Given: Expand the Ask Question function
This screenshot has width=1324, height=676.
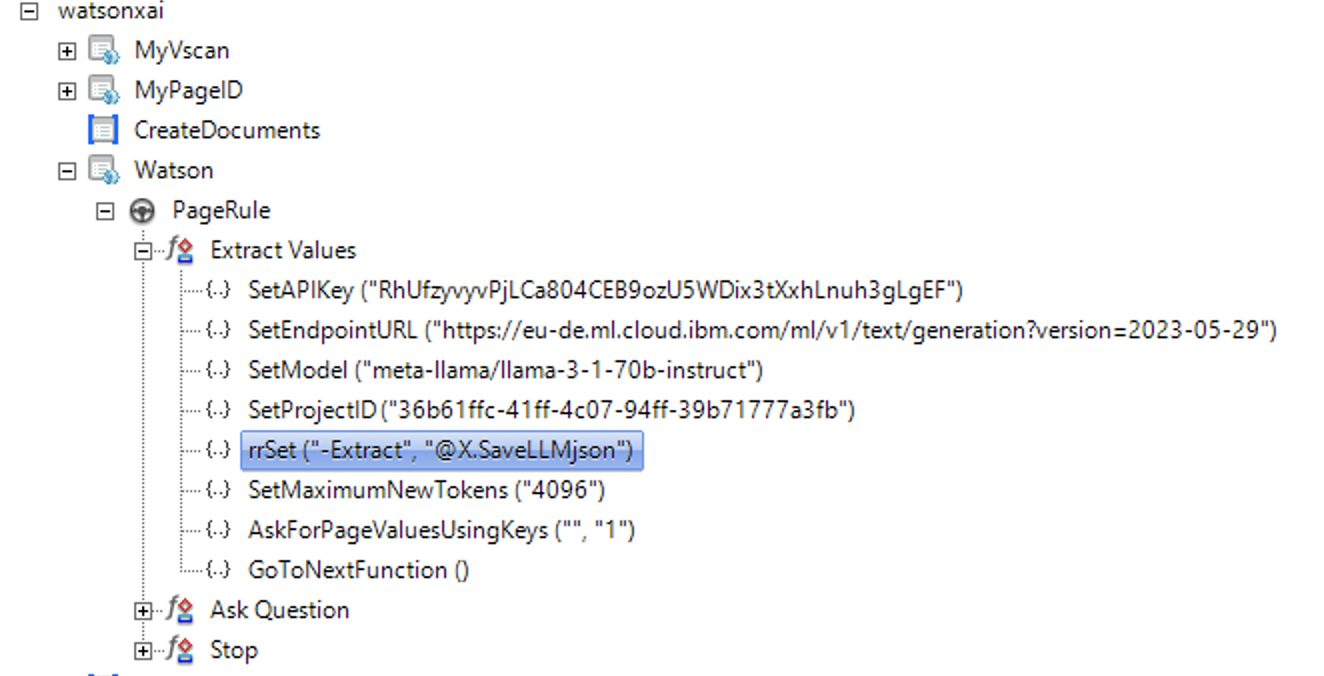Looking at the screenshot, I should [x=144, y=611].
